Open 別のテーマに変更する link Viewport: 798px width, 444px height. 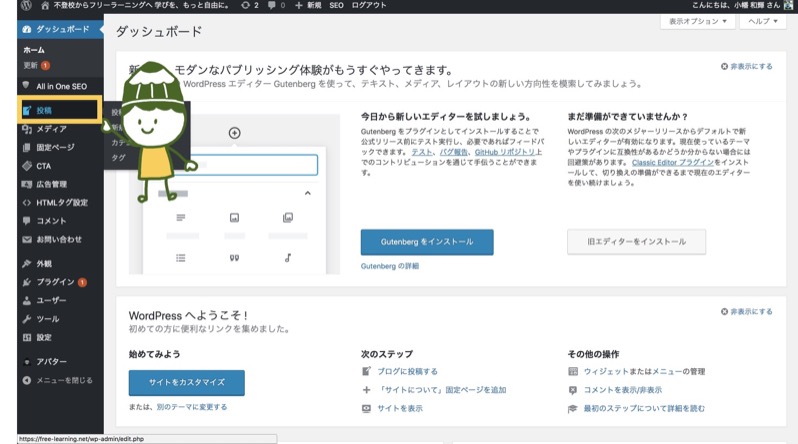click(192, 407)
